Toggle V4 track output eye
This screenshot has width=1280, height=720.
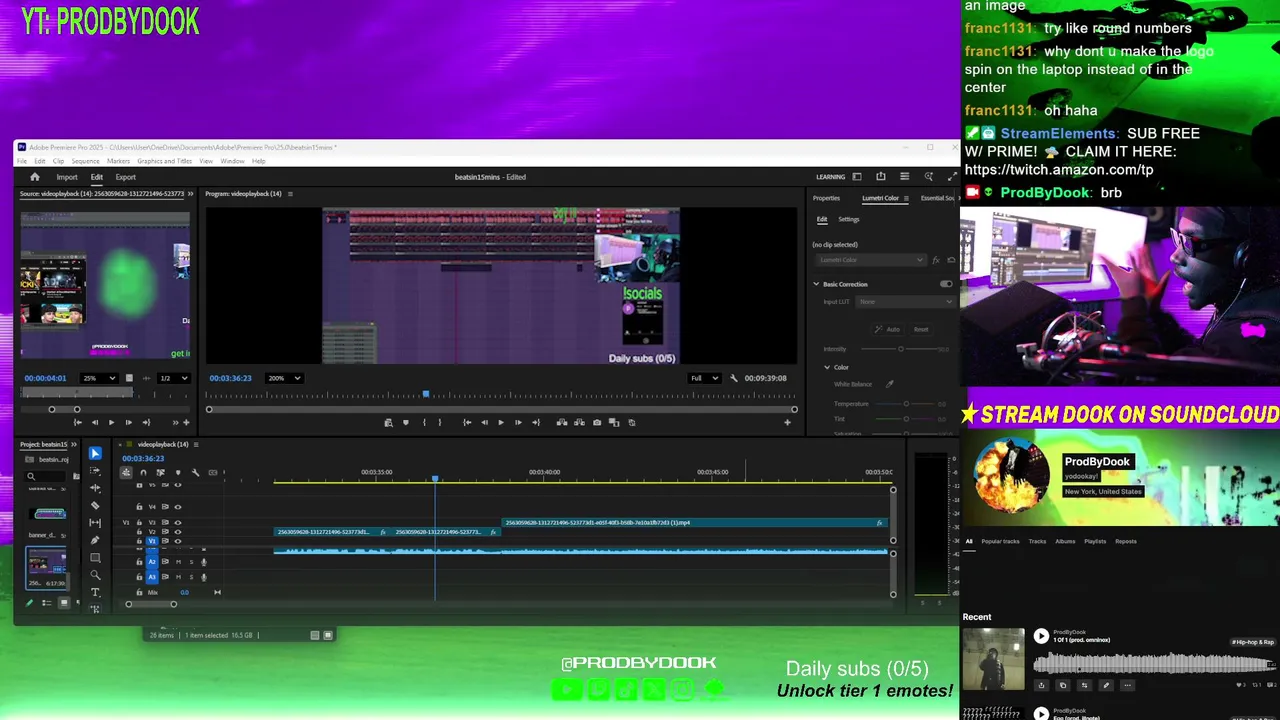pos(178,506)
